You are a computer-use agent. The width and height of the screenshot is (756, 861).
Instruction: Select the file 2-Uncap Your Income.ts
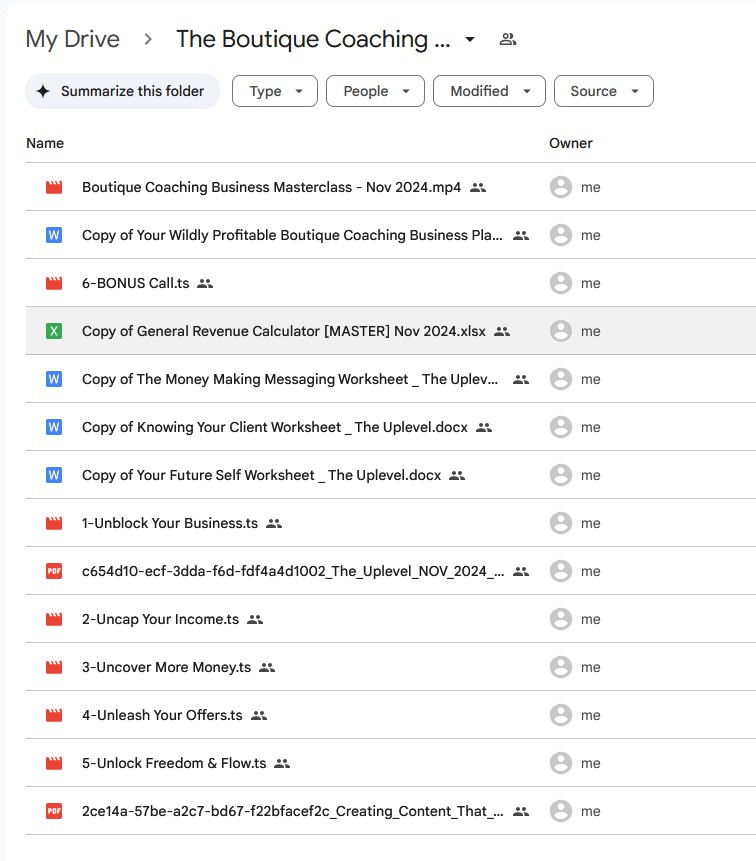[x=160, y=619]
